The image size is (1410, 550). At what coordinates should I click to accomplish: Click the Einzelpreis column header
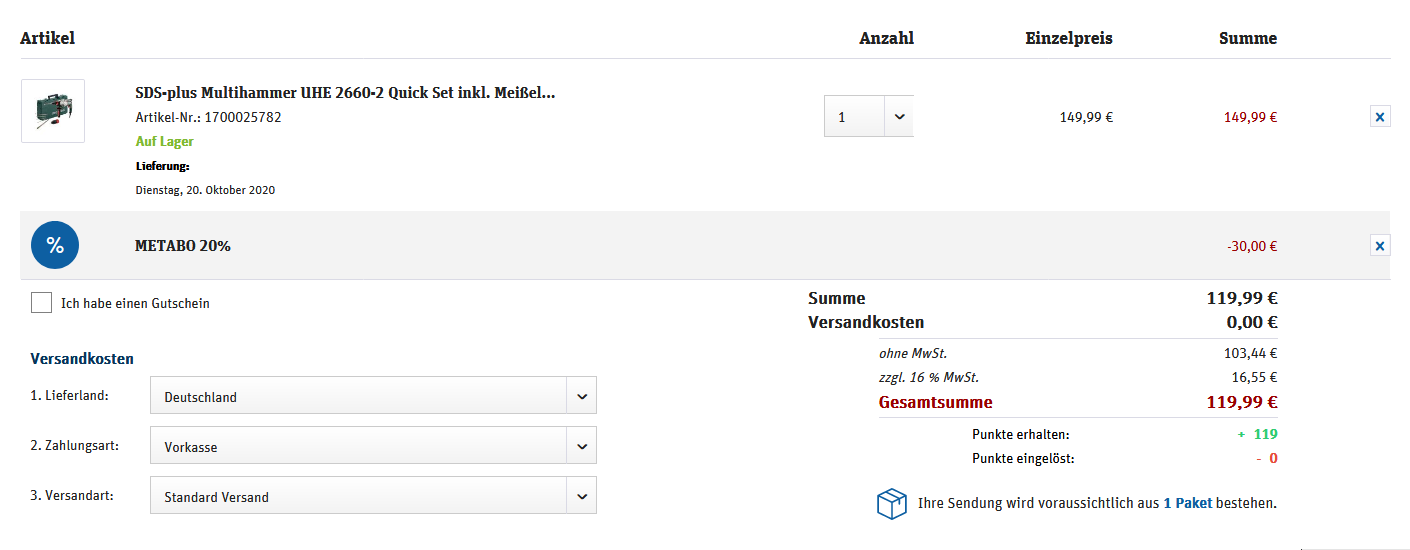tap(1068, 38)
